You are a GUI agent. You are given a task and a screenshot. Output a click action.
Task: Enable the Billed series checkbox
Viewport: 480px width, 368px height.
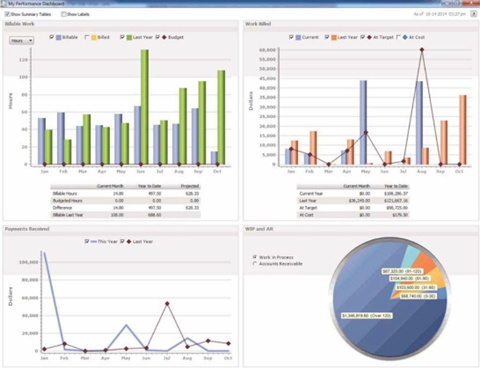(x=87, y=37)
